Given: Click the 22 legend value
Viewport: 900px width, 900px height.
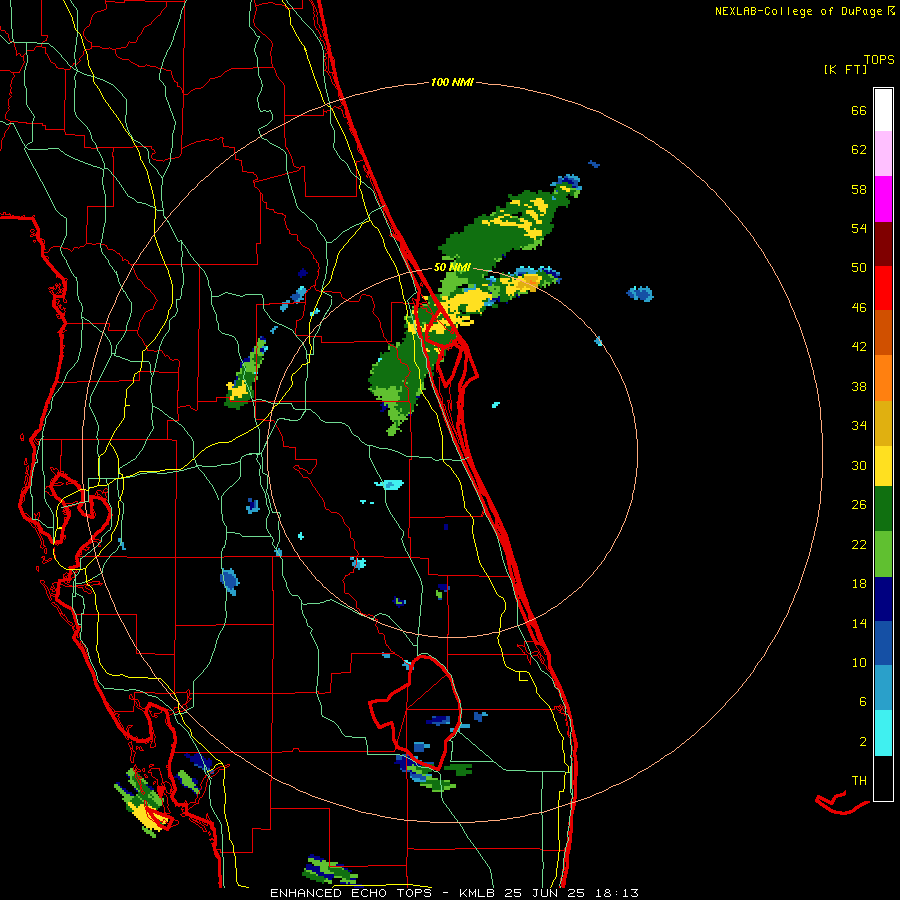Looking at the screenshot, I should [859, 545].
